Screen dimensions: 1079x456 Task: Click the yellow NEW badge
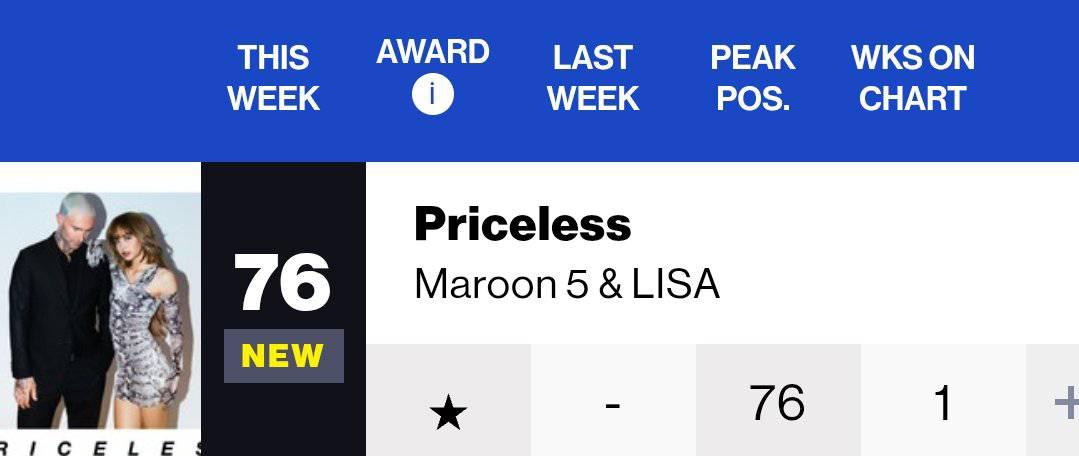[283, 356]
